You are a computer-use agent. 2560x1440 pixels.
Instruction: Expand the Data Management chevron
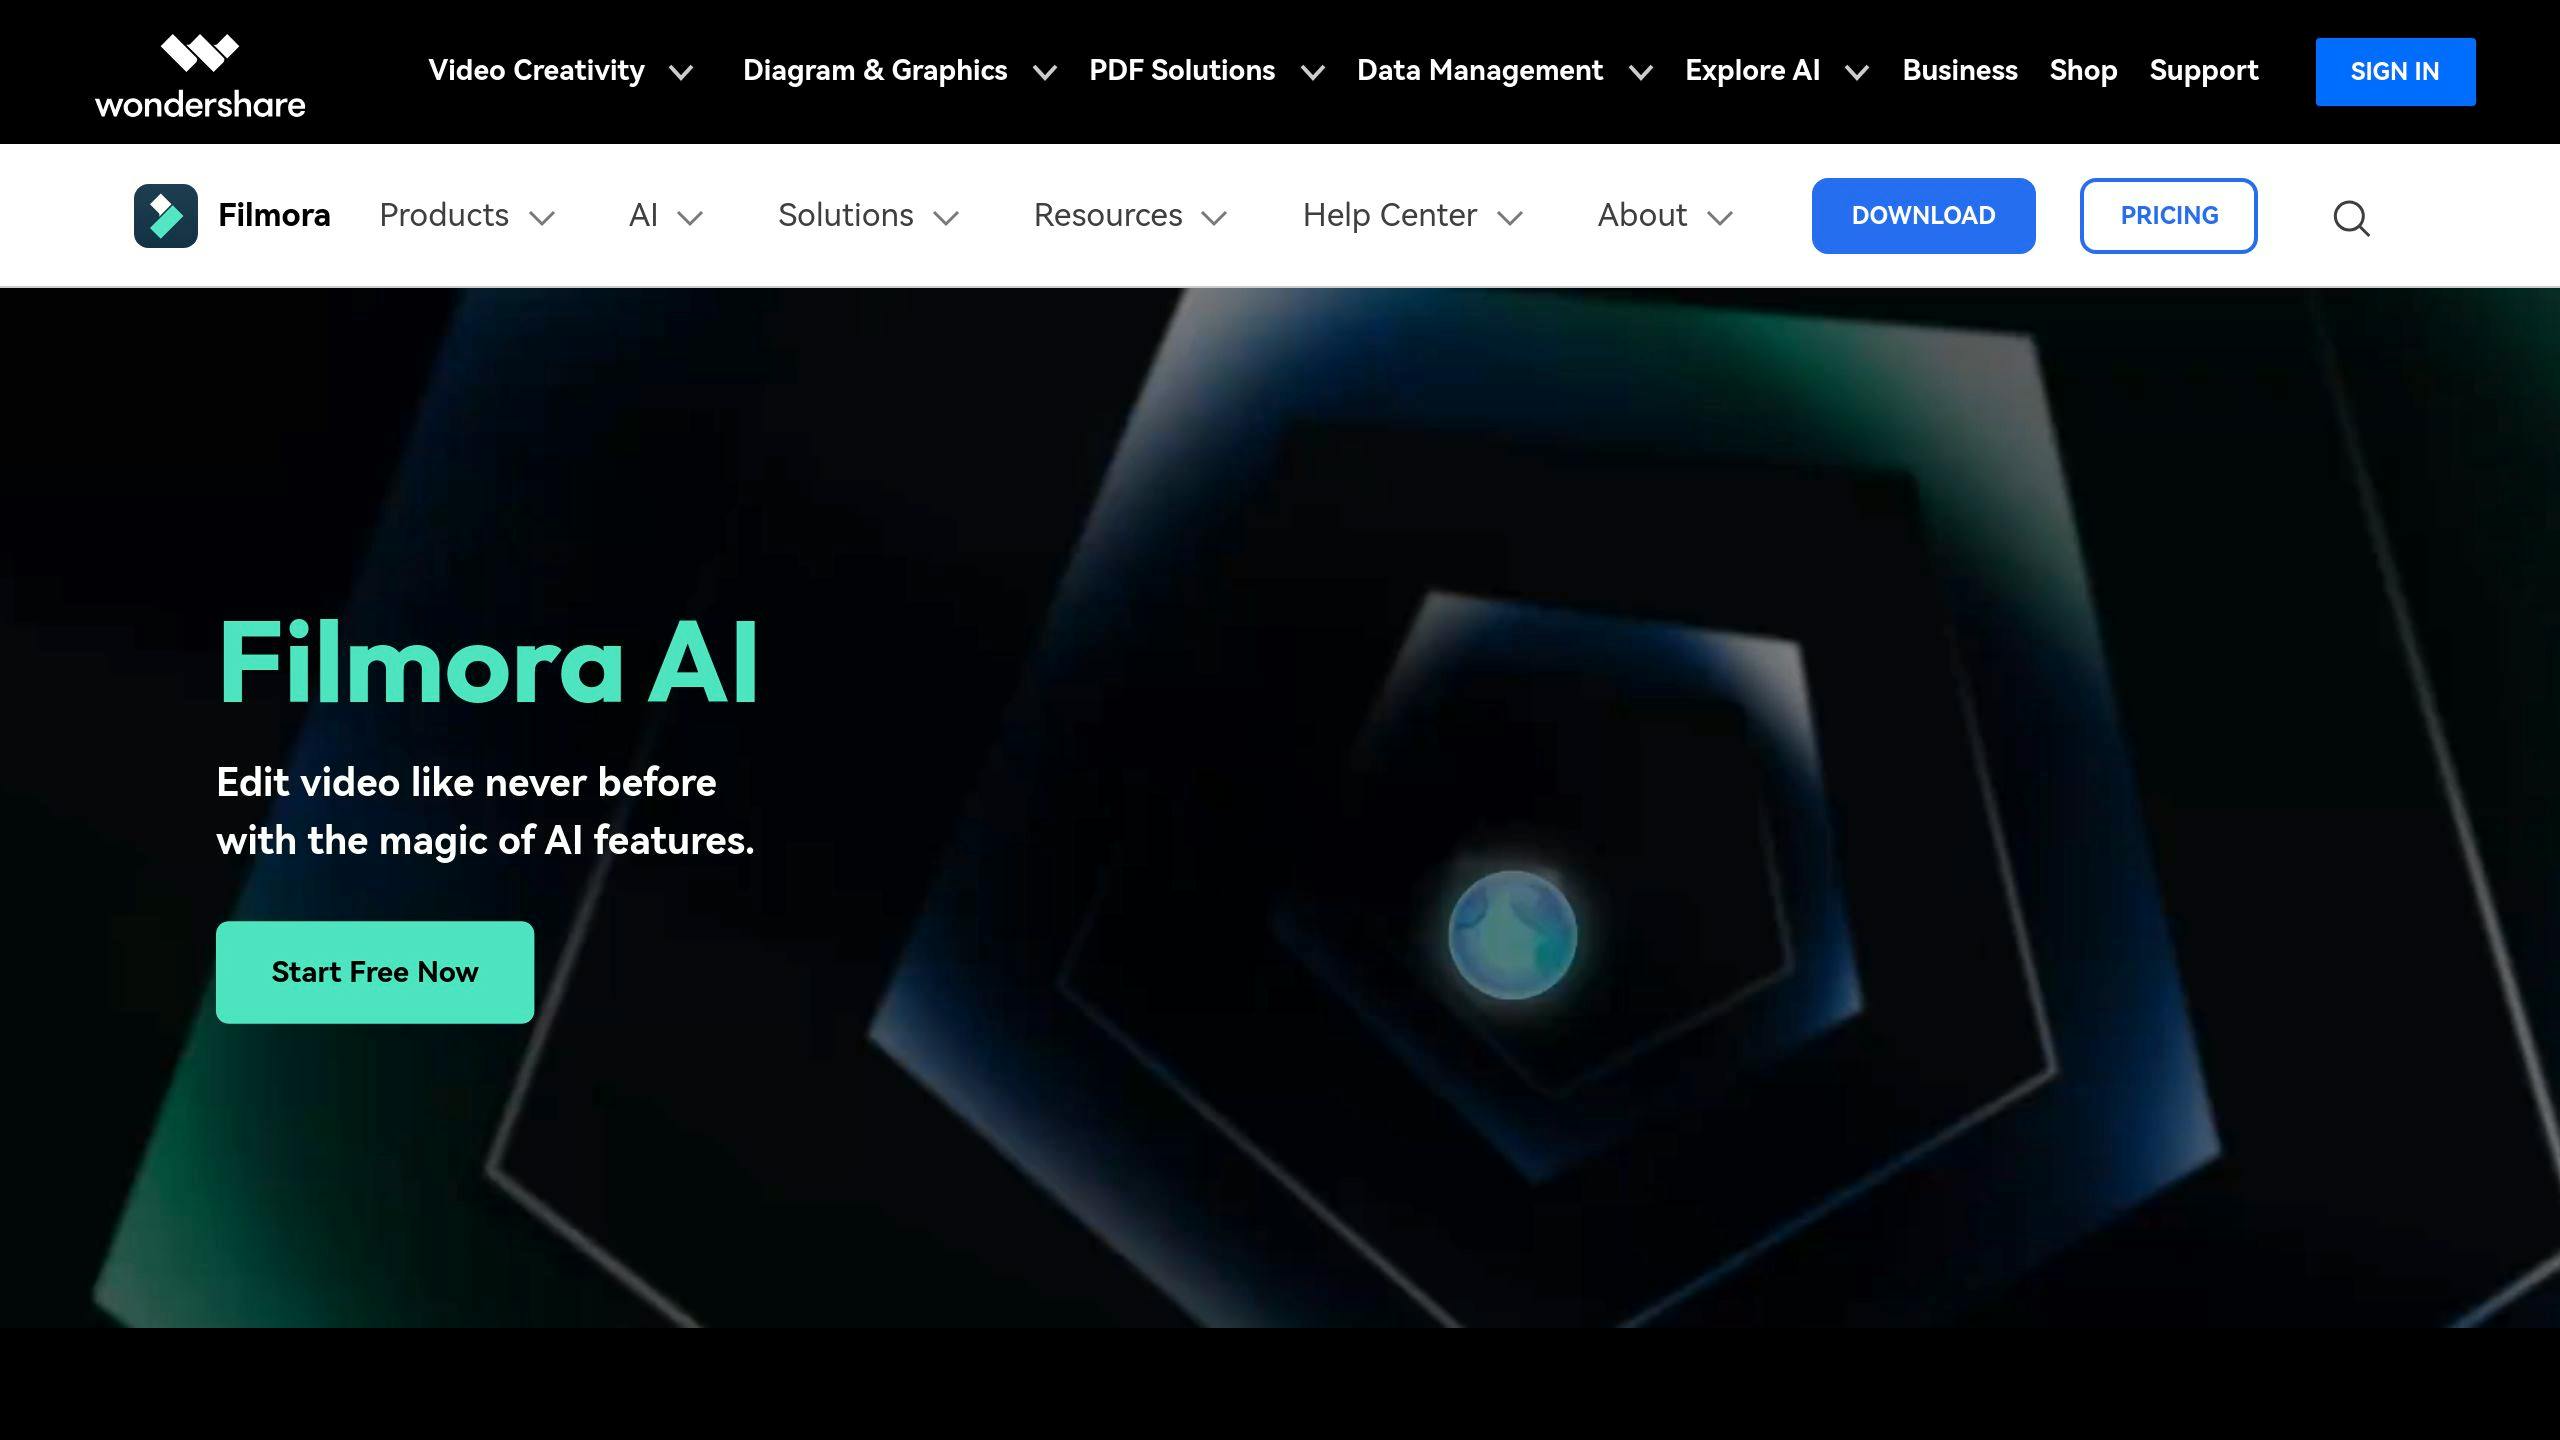pos(1641,72)
